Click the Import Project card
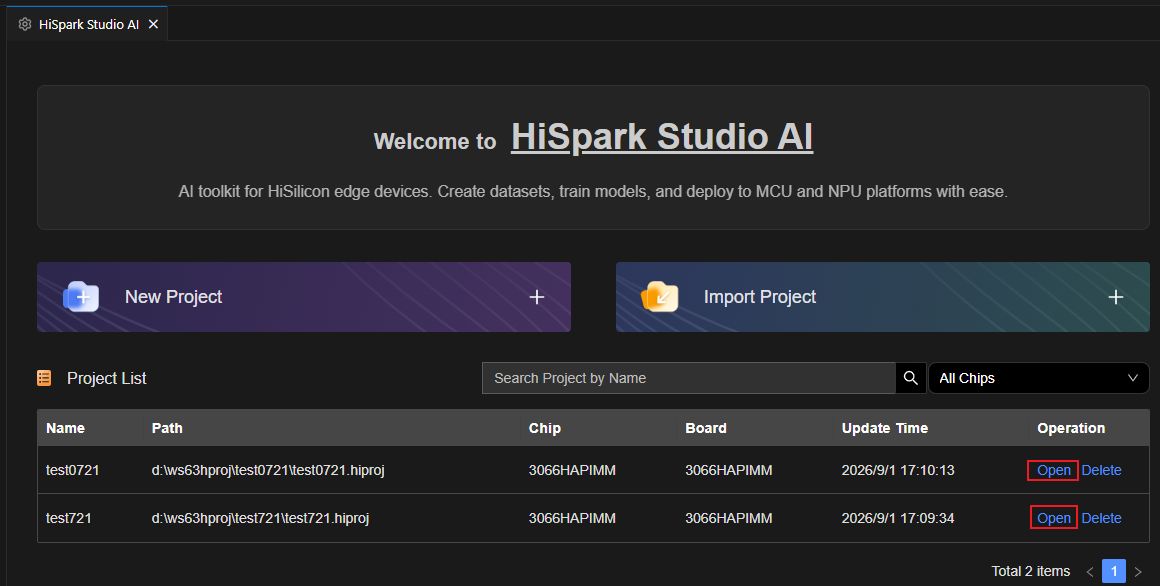Image resolution: width=1160 pixels, height=586 pixels. (x=883, y=297)
